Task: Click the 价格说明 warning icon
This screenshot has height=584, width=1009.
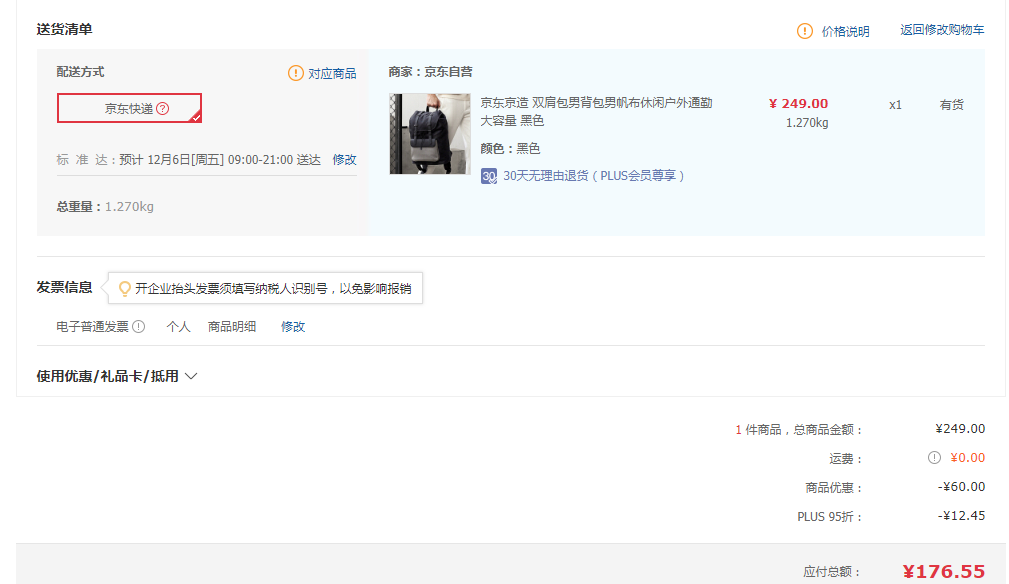Action: (804, 31)
